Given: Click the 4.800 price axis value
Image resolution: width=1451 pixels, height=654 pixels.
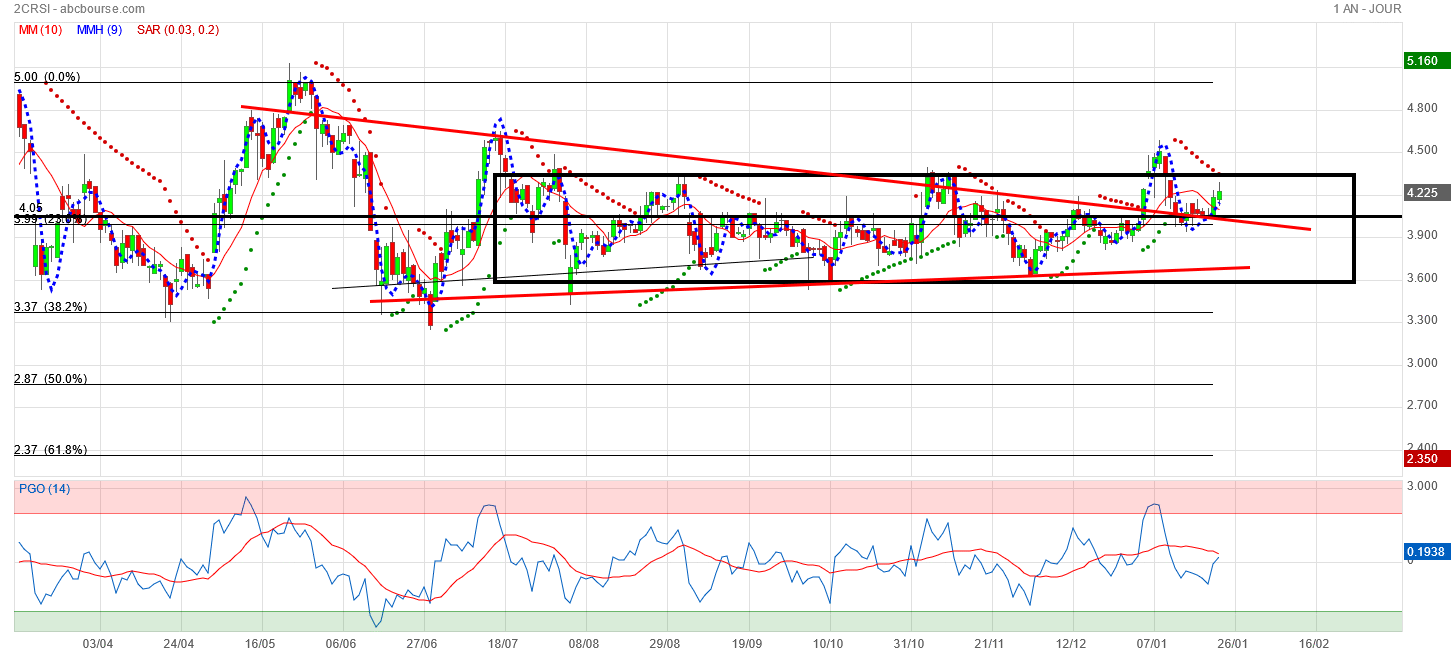Looking at the screenshot, I should [1422, 108].
